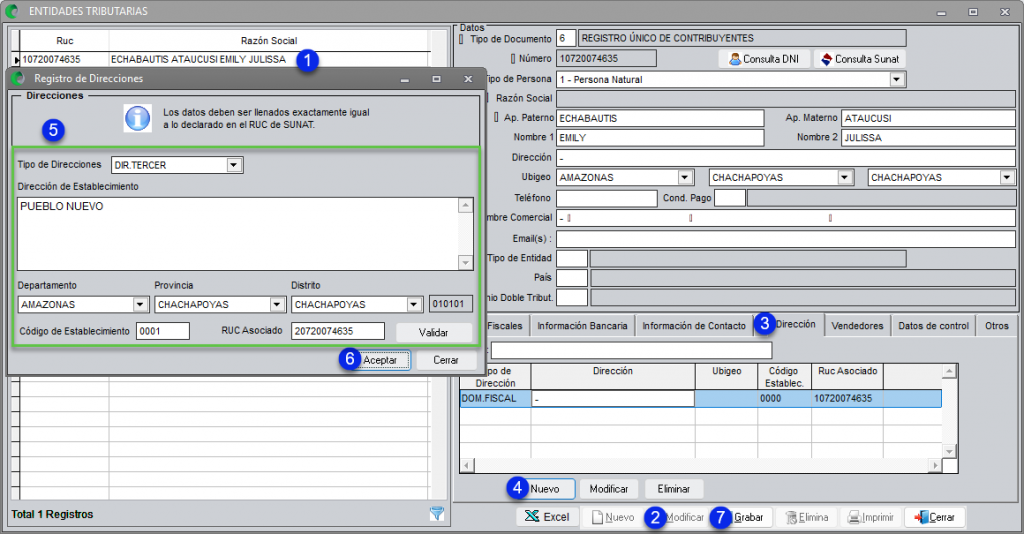Click Cerrar in Registro de Direcciones dialog
This screenshot has width=1024, height=534.
click(446, 360)
